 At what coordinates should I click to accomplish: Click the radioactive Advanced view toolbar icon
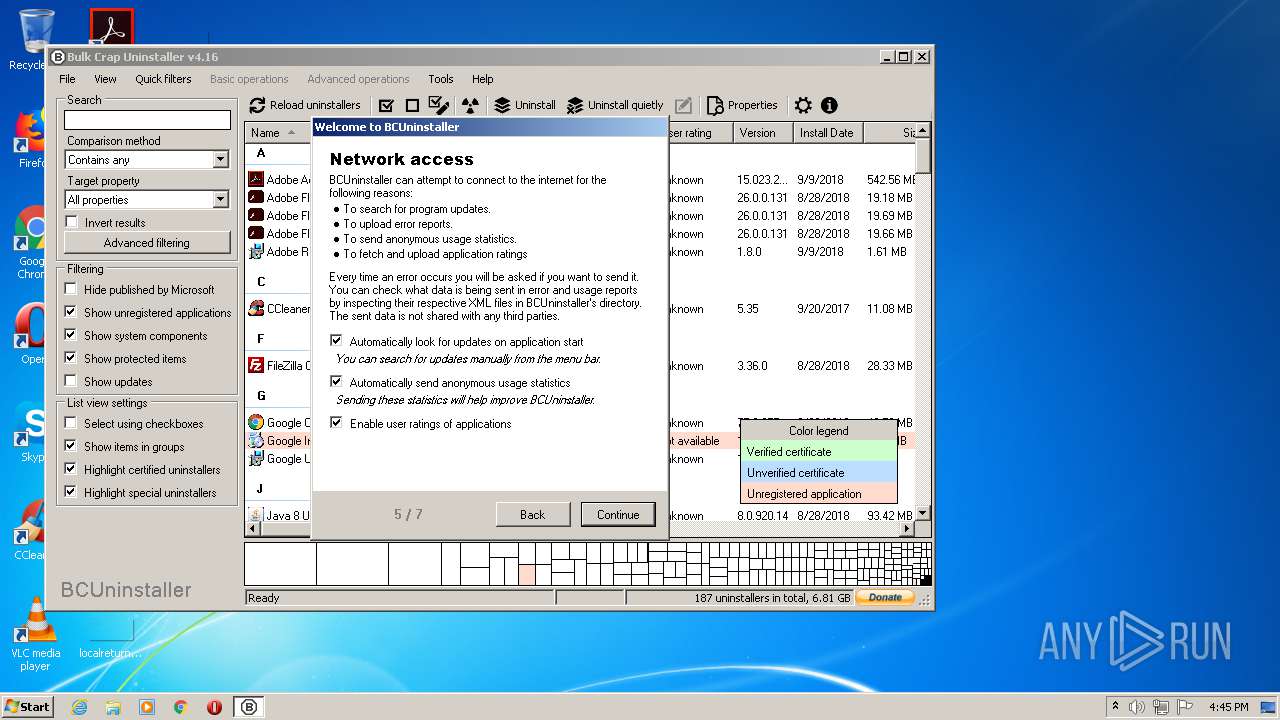470,105
